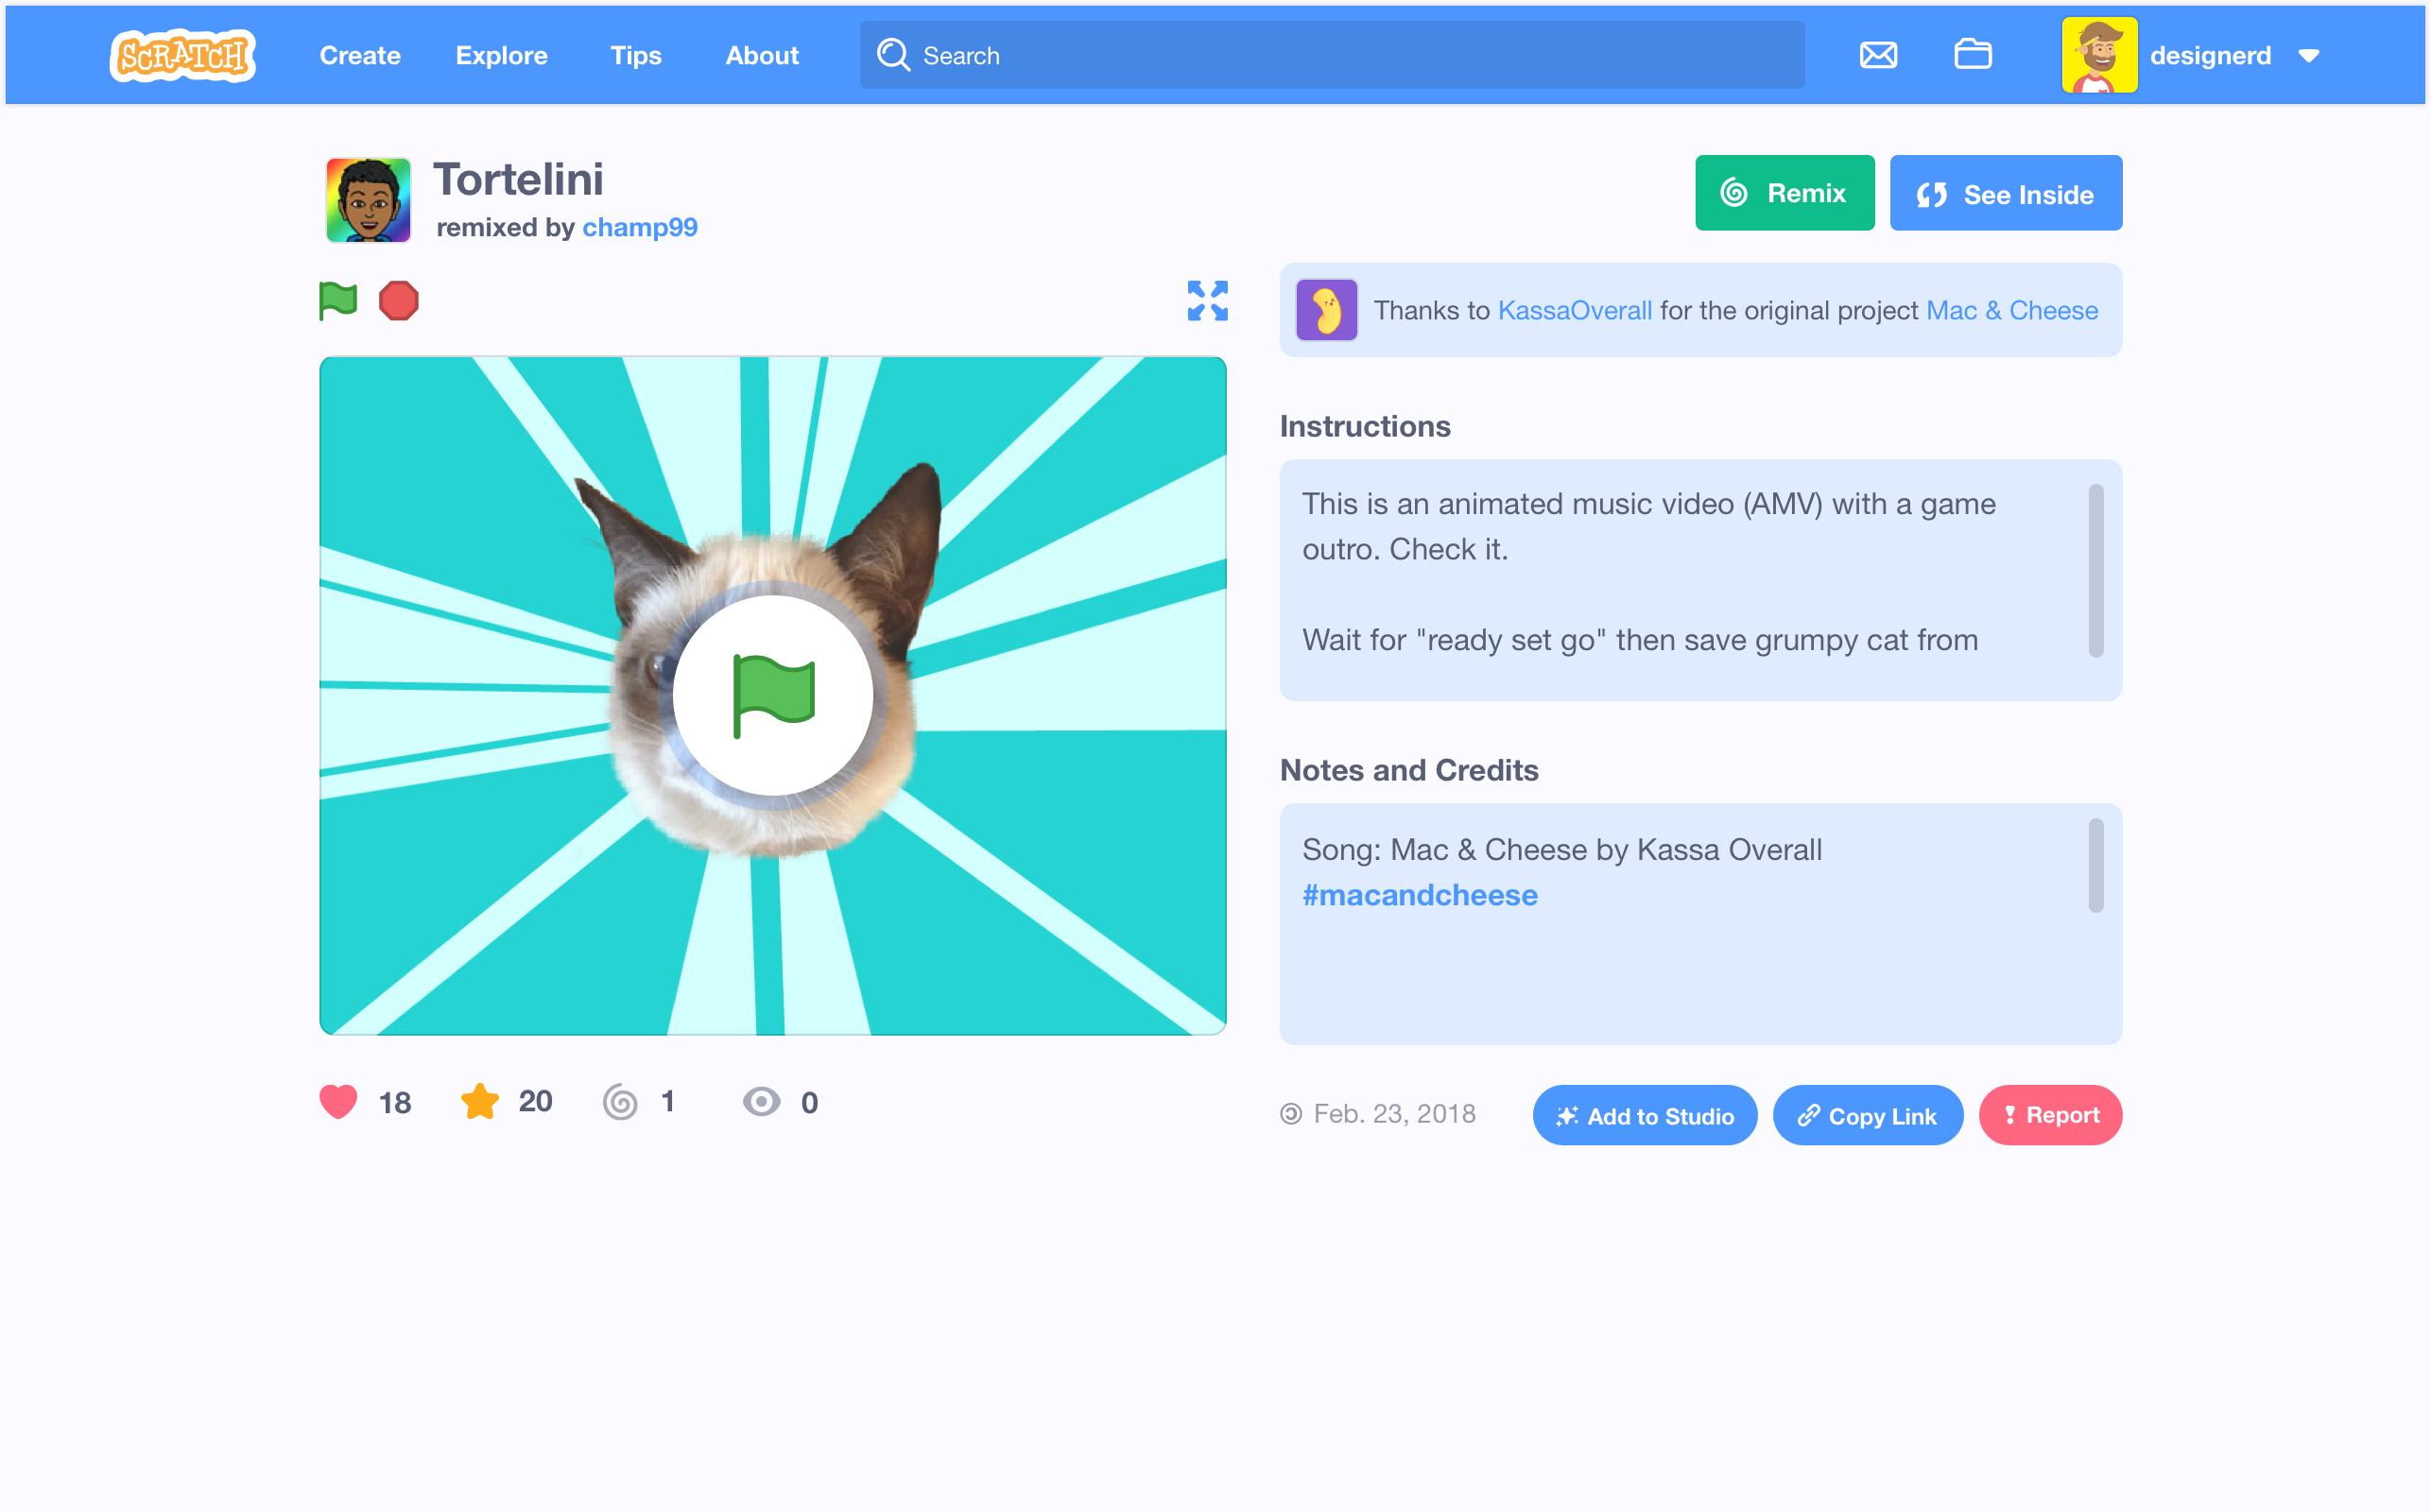Open Mac & Cheese original project link
Screen dimensions: 2431x1512
pos(2011,311)
